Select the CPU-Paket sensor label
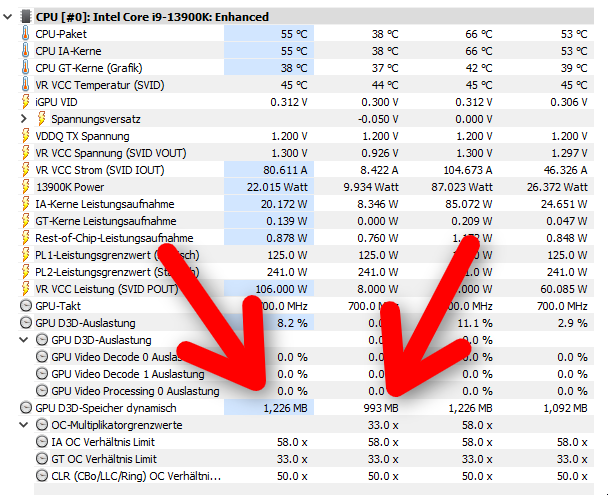Image resolution: width=608 pixels, height=495 pixels. (x=61, y=34)
